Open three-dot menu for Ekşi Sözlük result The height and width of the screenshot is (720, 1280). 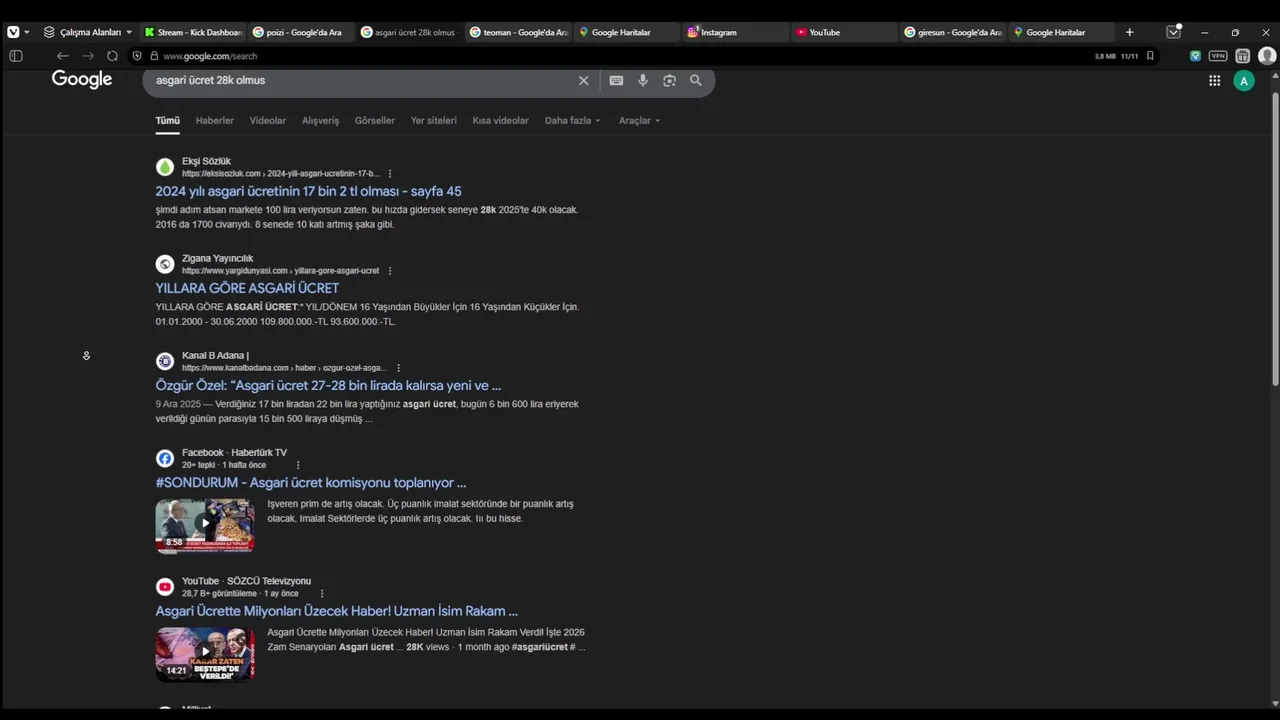[390, 174]
